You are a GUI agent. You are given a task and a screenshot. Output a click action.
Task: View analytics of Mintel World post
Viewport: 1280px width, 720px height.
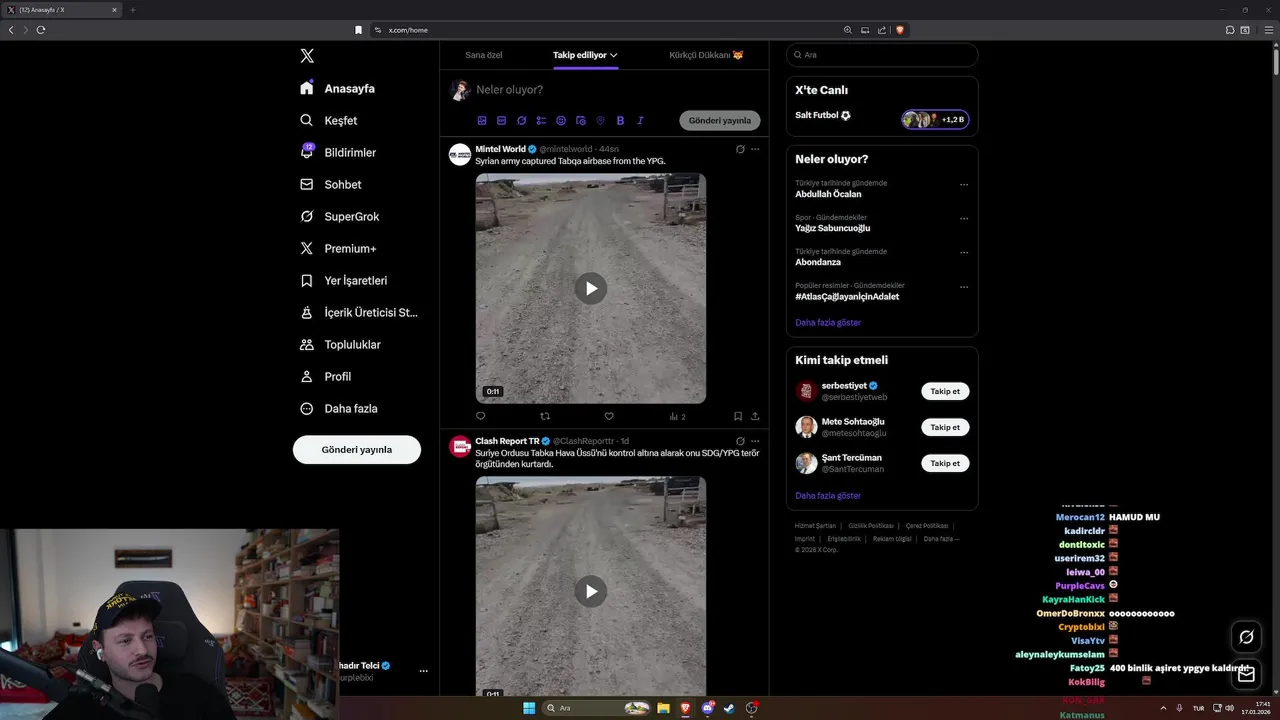click(x=677, y=416)
